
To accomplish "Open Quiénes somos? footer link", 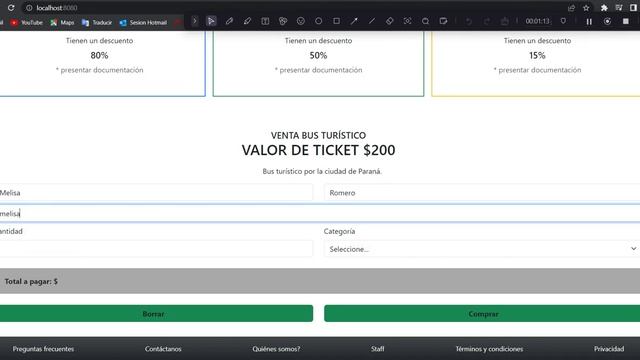I will click(x=276, y=349).
